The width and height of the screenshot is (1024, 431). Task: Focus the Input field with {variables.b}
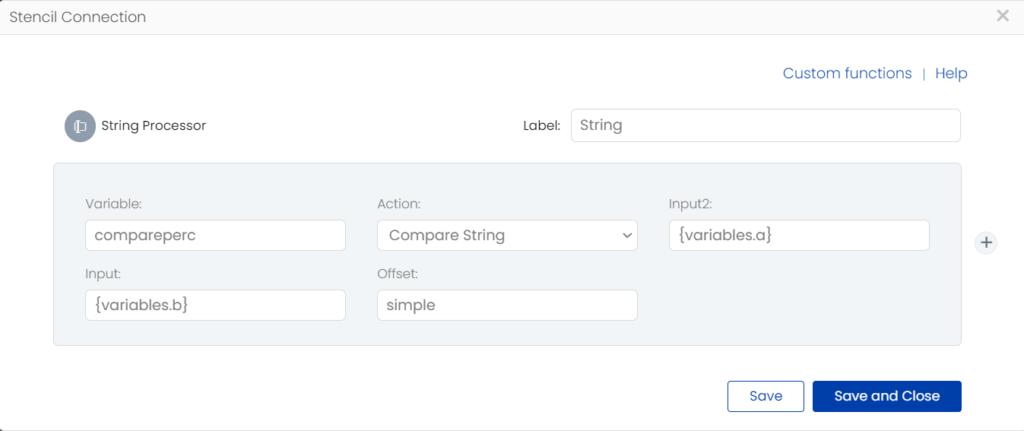click(216, 305)
